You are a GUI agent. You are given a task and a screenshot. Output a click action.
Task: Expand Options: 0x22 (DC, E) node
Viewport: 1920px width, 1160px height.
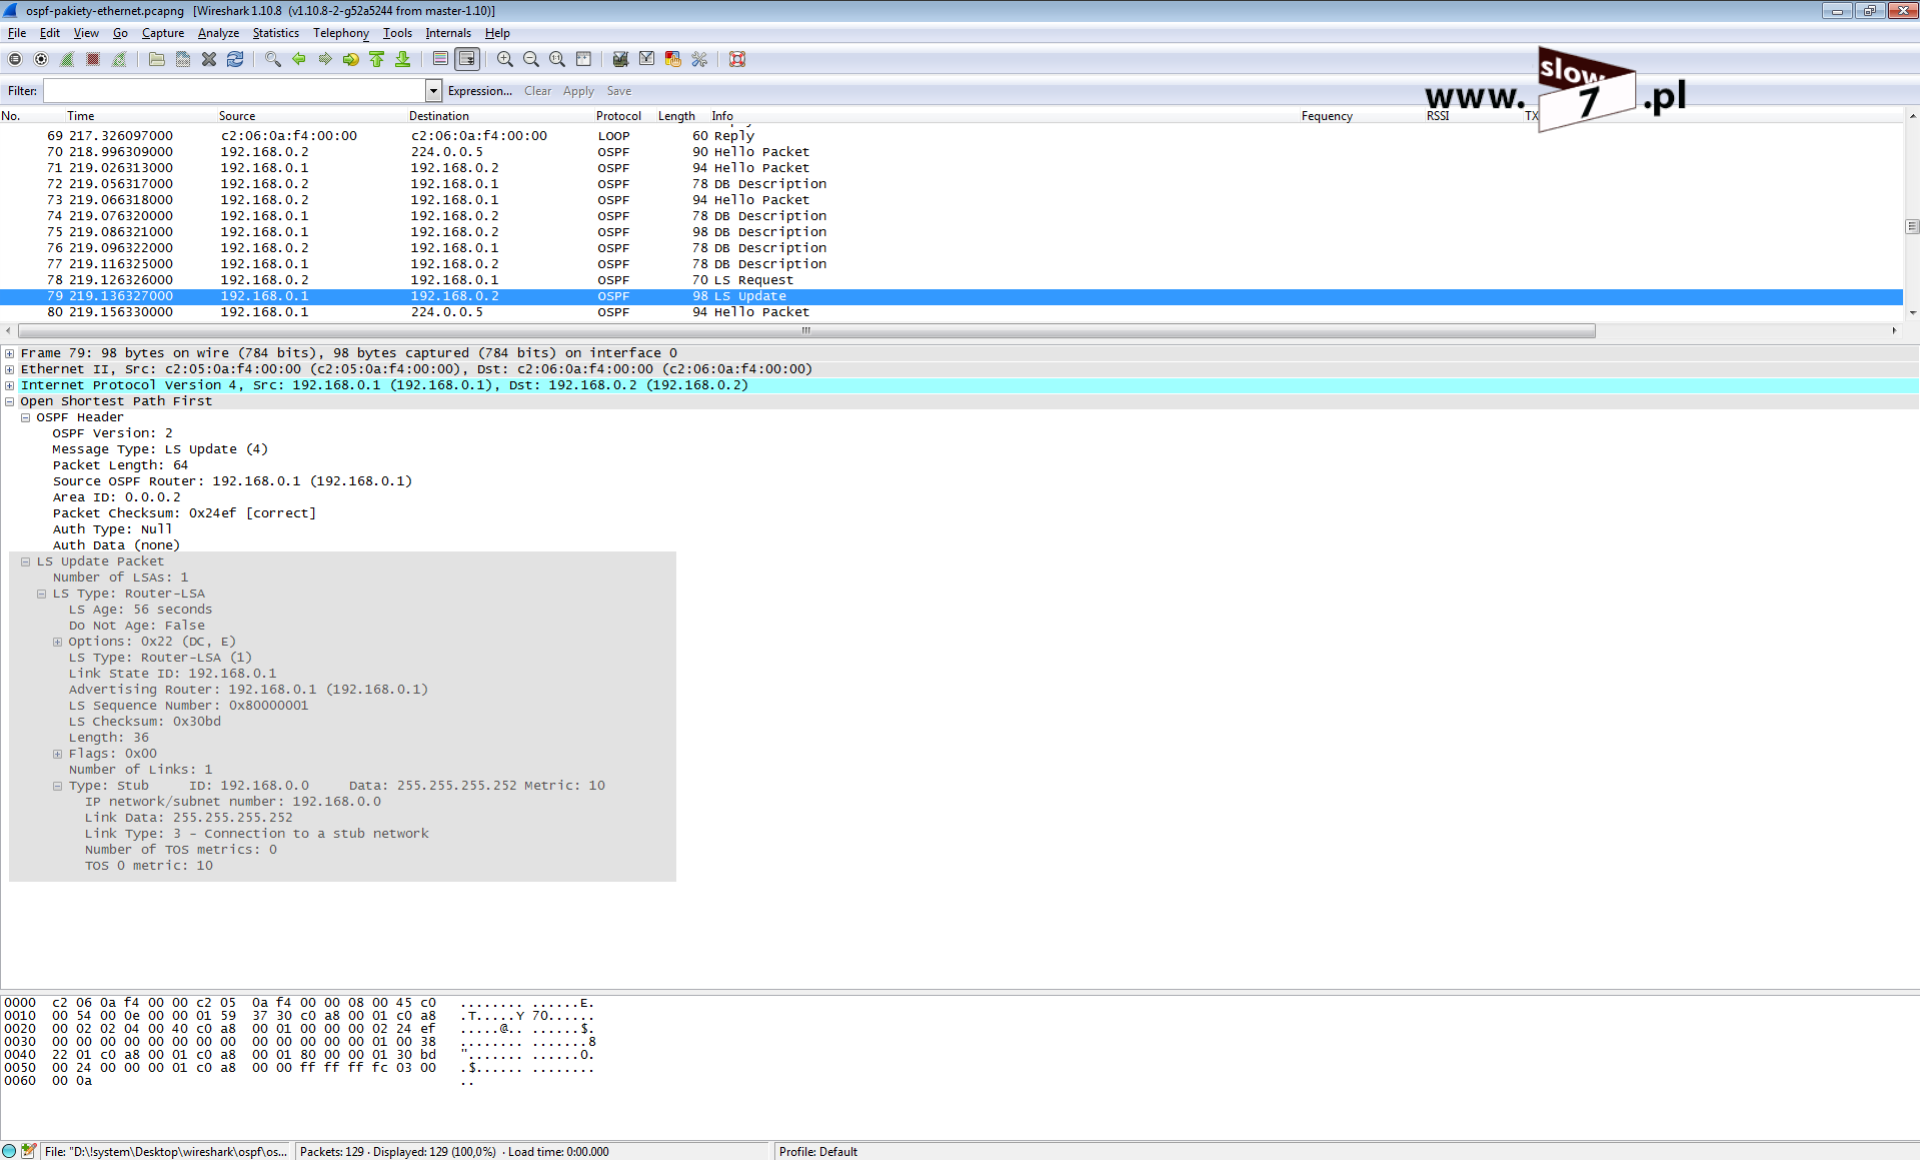[x=57, y=641]
